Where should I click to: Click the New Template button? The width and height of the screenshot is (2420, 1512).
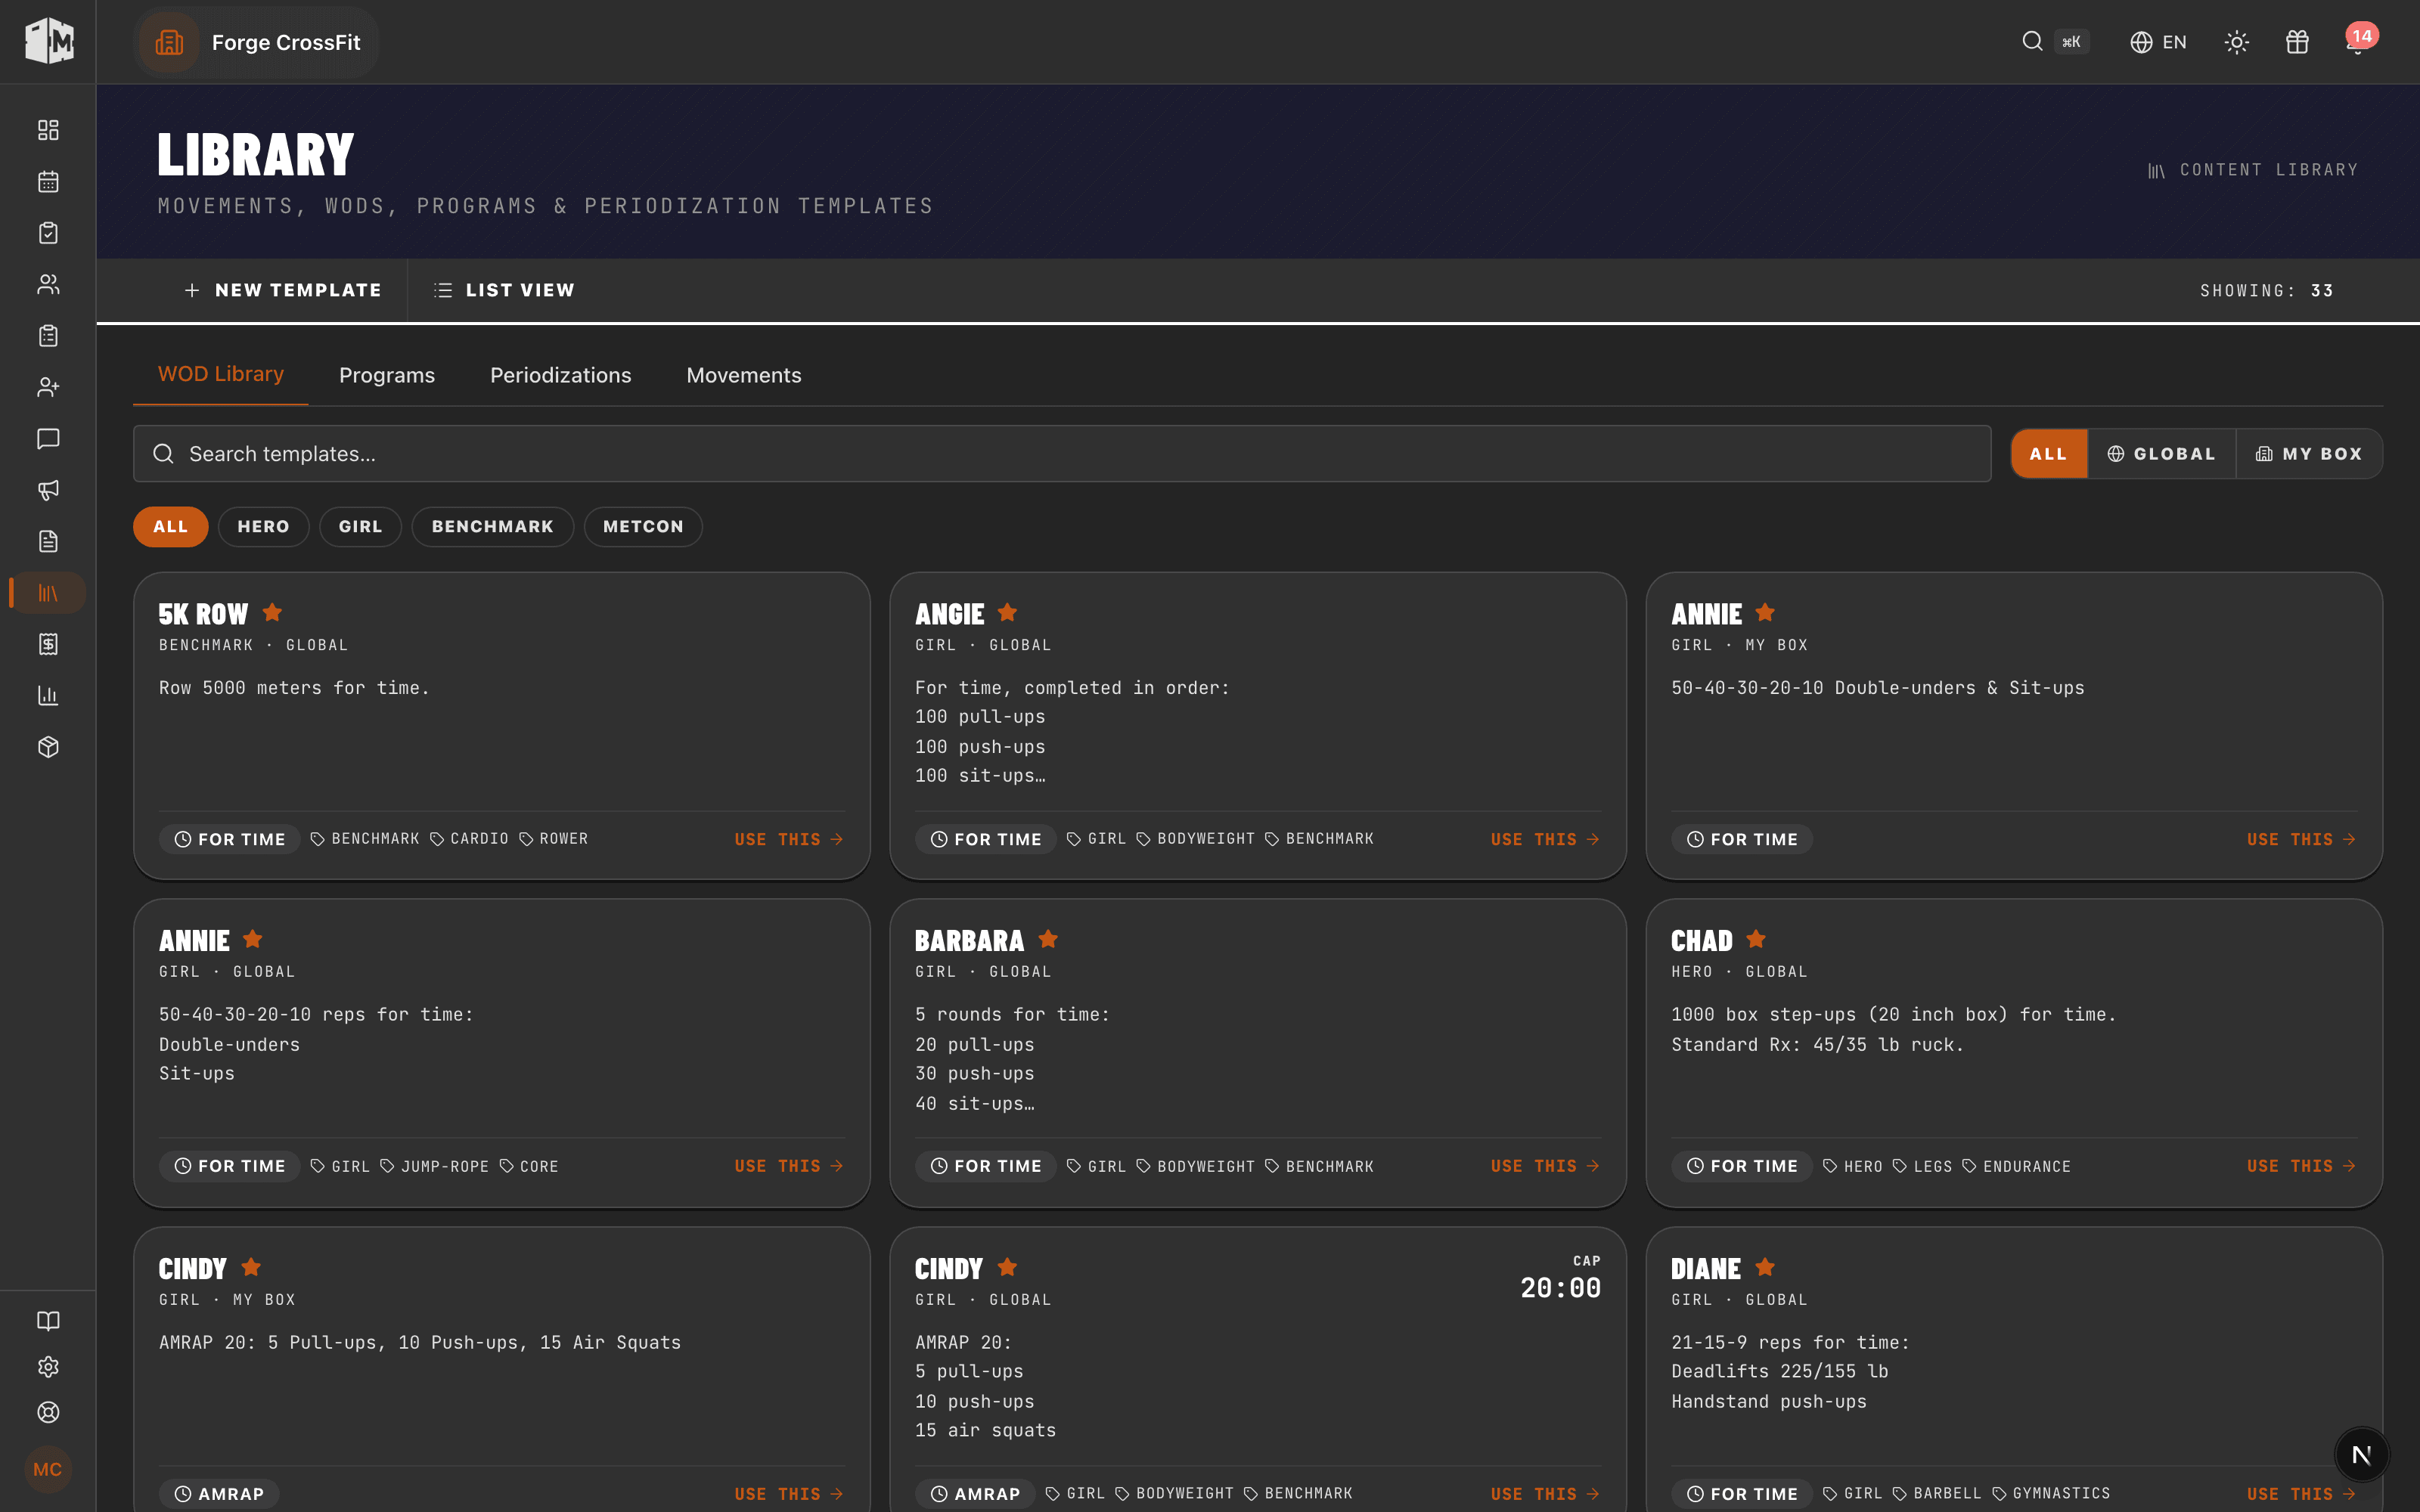tap(283, 290)
